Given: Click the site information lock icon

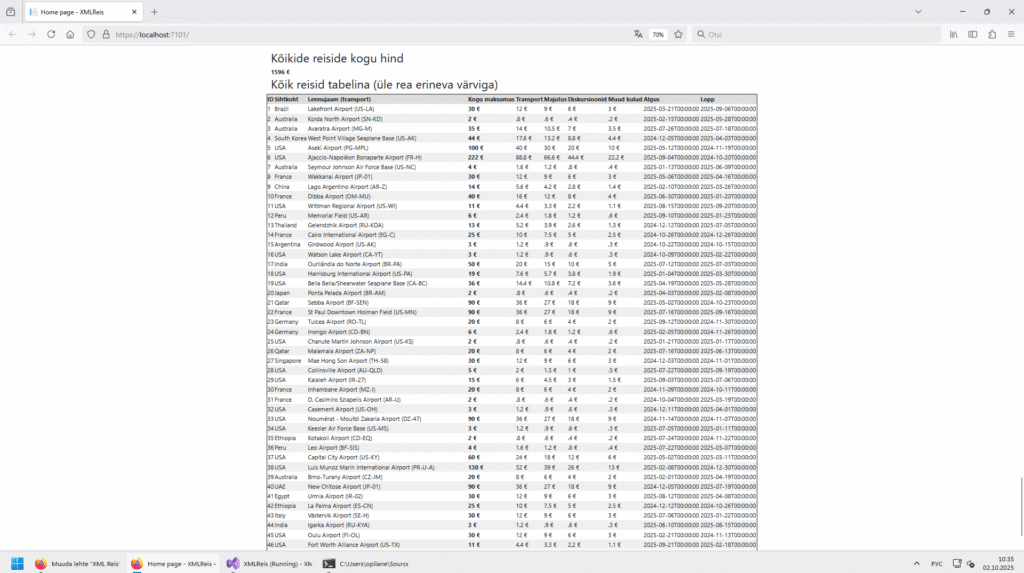Looking at the screenshot, I should pyautogui.click(x=106, y=34).
